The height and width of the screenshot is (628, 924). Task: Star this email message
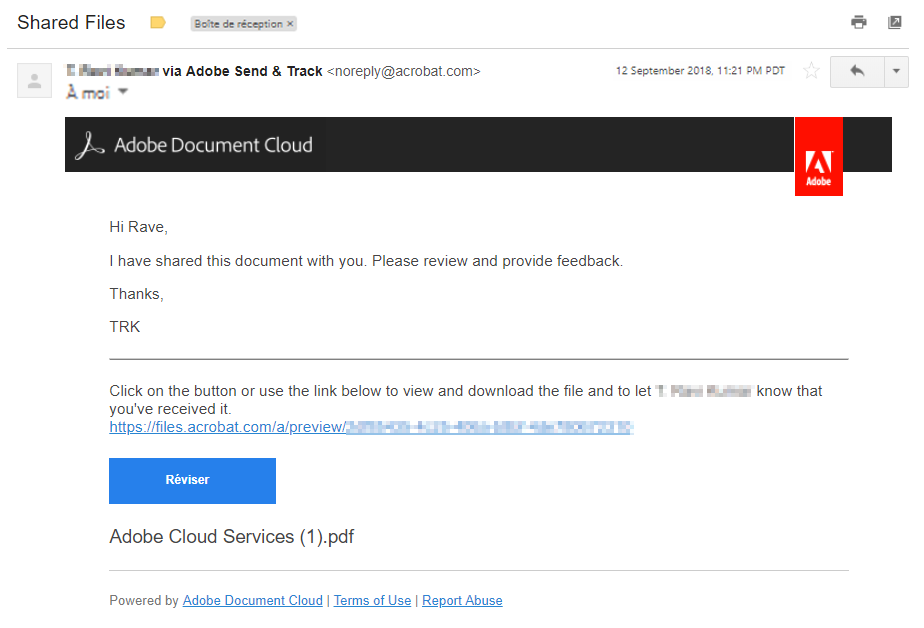(x=812, y=71)
